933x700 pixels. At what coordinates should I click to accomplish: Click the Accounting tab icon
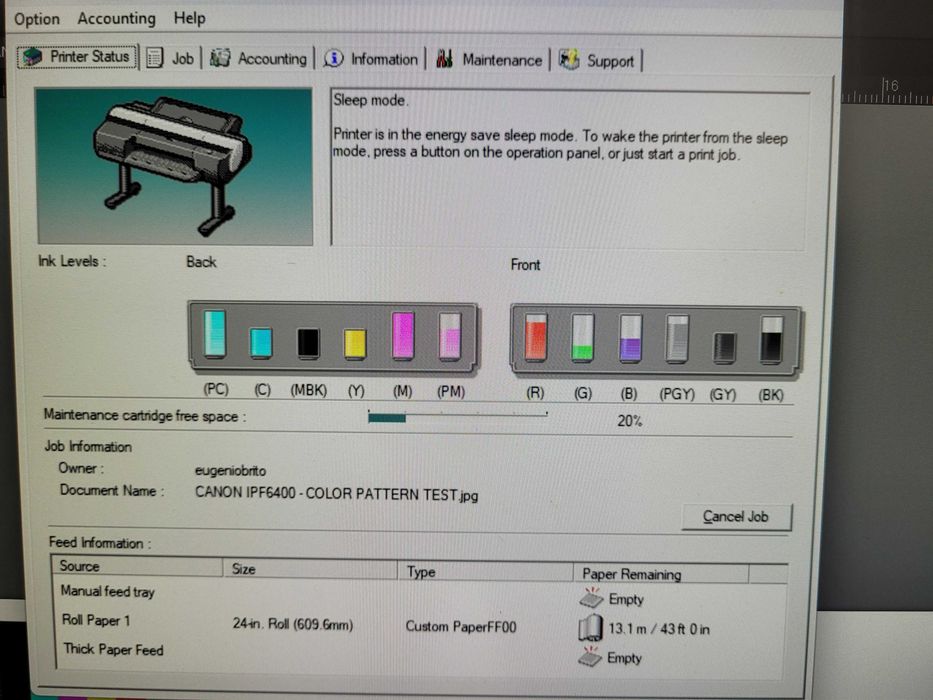(220, 58)
